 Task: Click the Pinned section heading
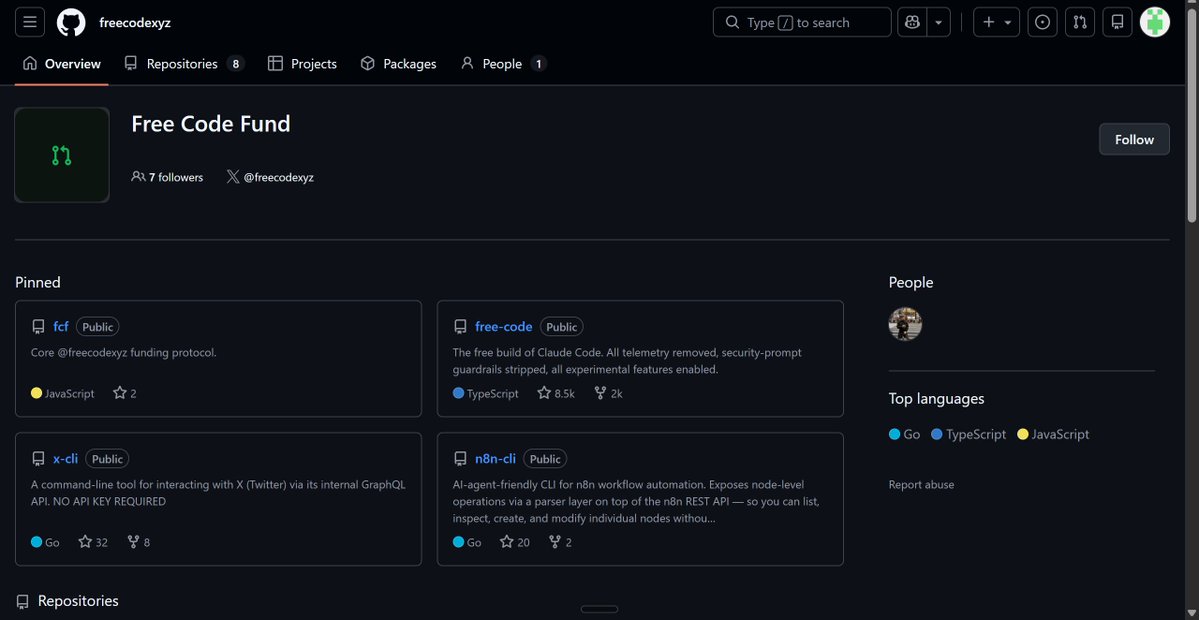(37, 282)
